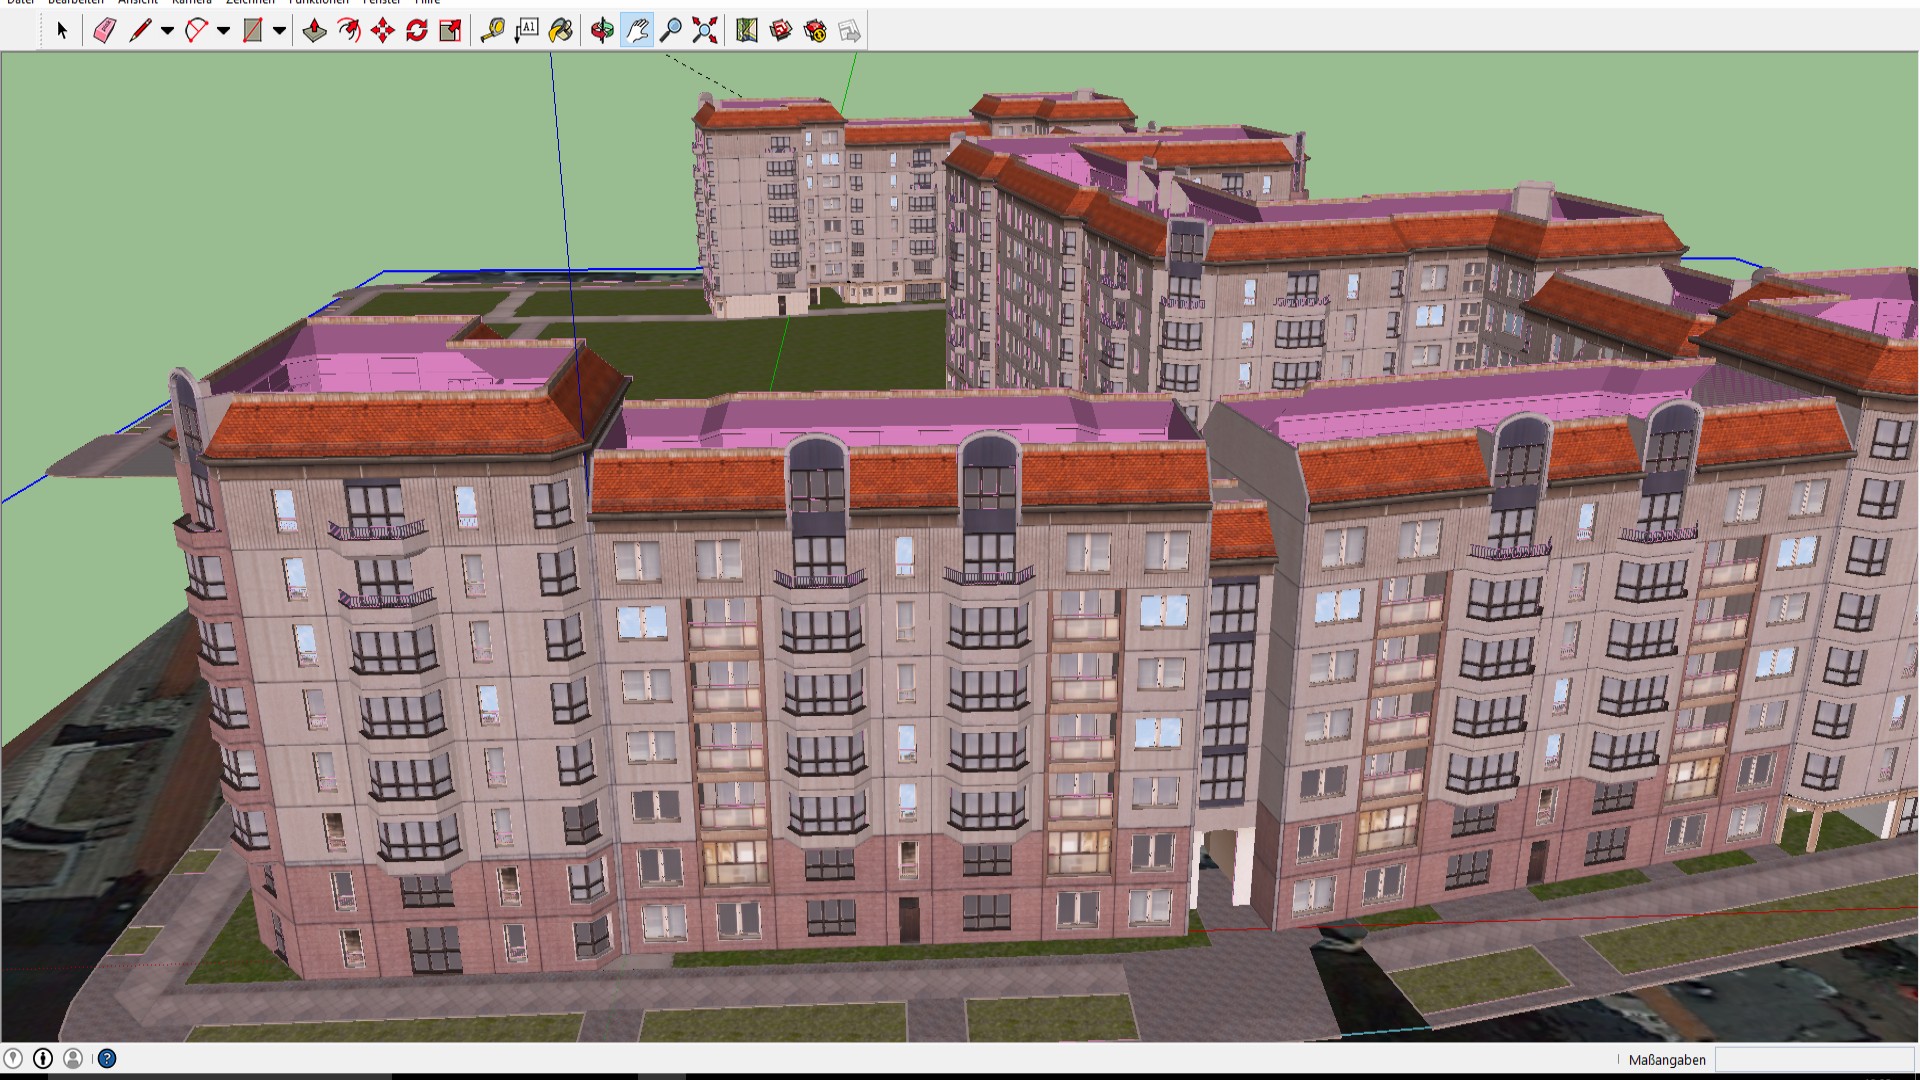The height and width of the screenshot is (1080, 1920).
Task: Open the Add Location map tool
Action: click(747, 31)
